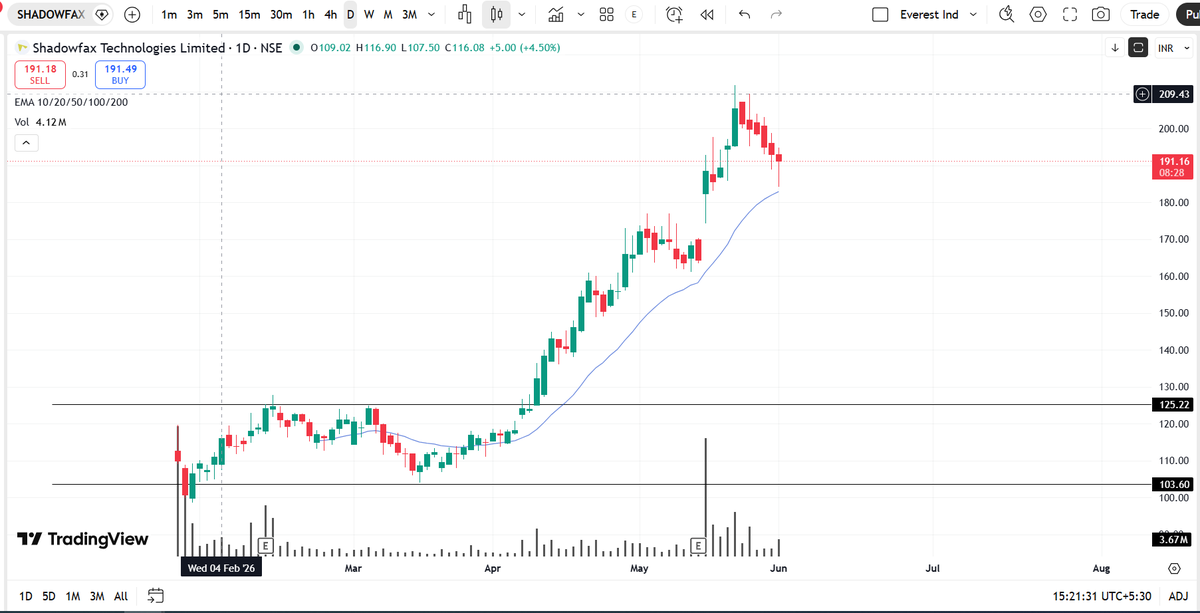The image size is (1200, 613).
Task: Open the INR currency dropdown
Action: 1172,48
